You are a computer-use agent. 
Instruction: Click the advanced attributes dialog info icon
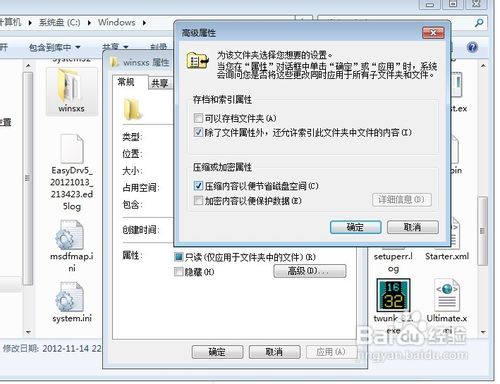198,60
